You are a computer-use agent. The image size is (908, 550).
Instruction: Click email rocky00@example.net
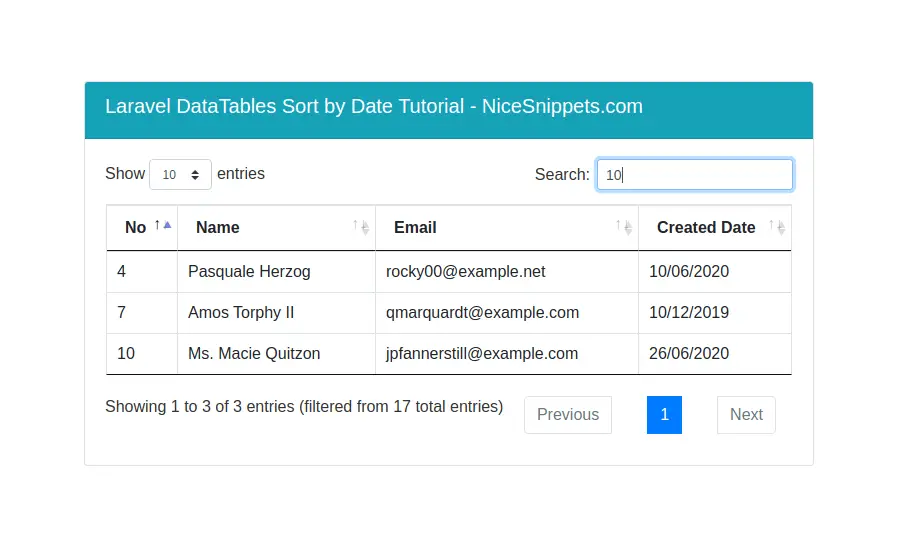[x=466, y=272]
